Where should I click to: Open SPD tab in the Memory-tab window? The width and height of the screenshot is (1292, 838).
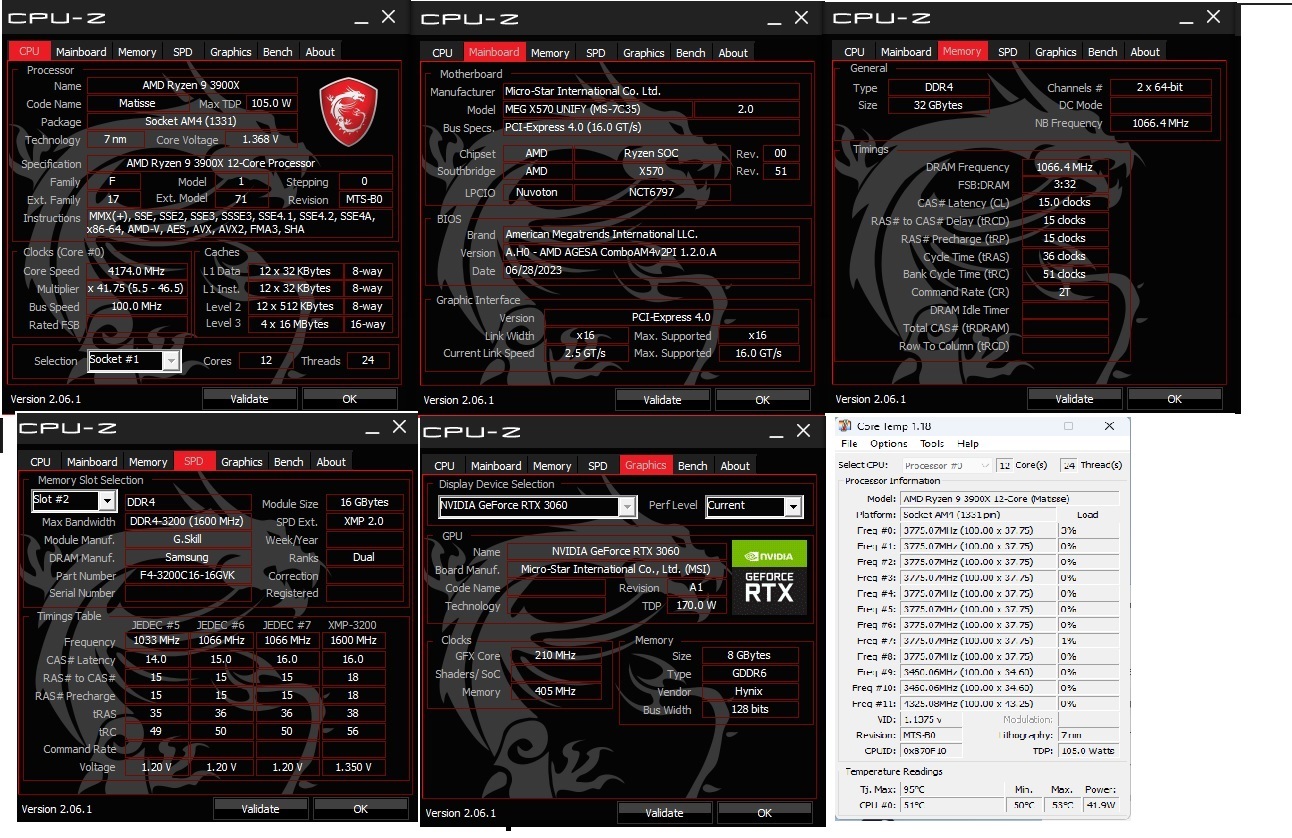1008,52
